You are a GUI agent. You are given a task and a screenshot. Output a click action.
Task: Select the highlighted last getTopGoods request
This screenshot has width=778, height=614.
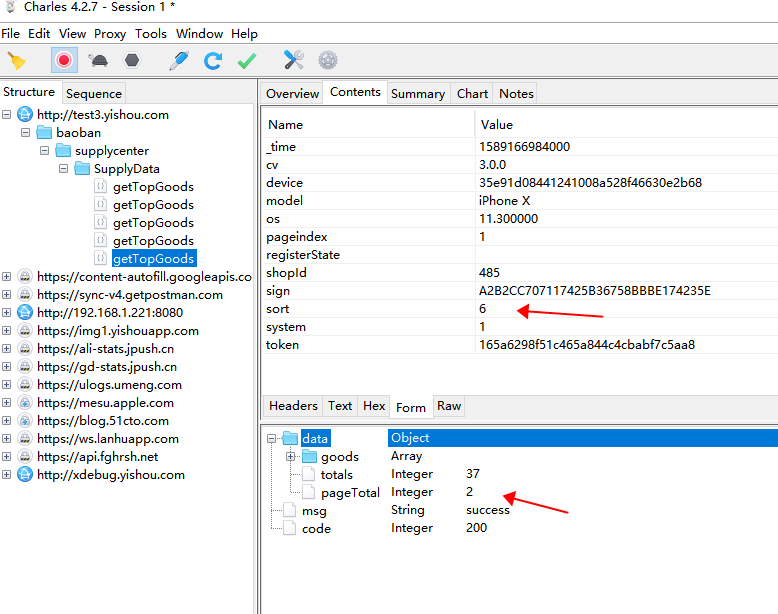154,259
